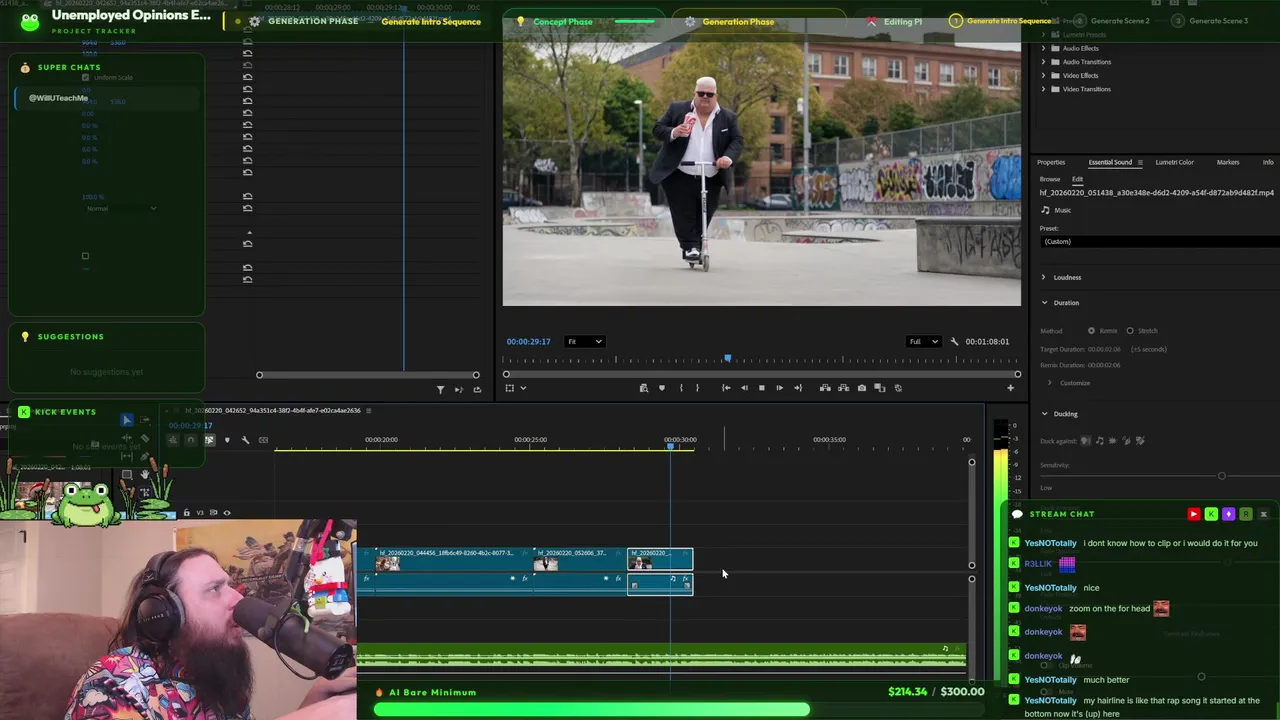Open the Button Editor plus icon
The width and height of the screenshot is (1280, 720).
pos(1010,388)
